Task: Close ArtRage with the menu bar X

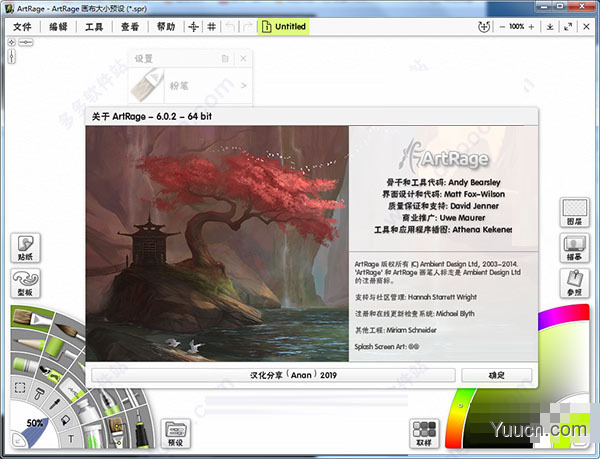Action: click(x=586, y=27)
